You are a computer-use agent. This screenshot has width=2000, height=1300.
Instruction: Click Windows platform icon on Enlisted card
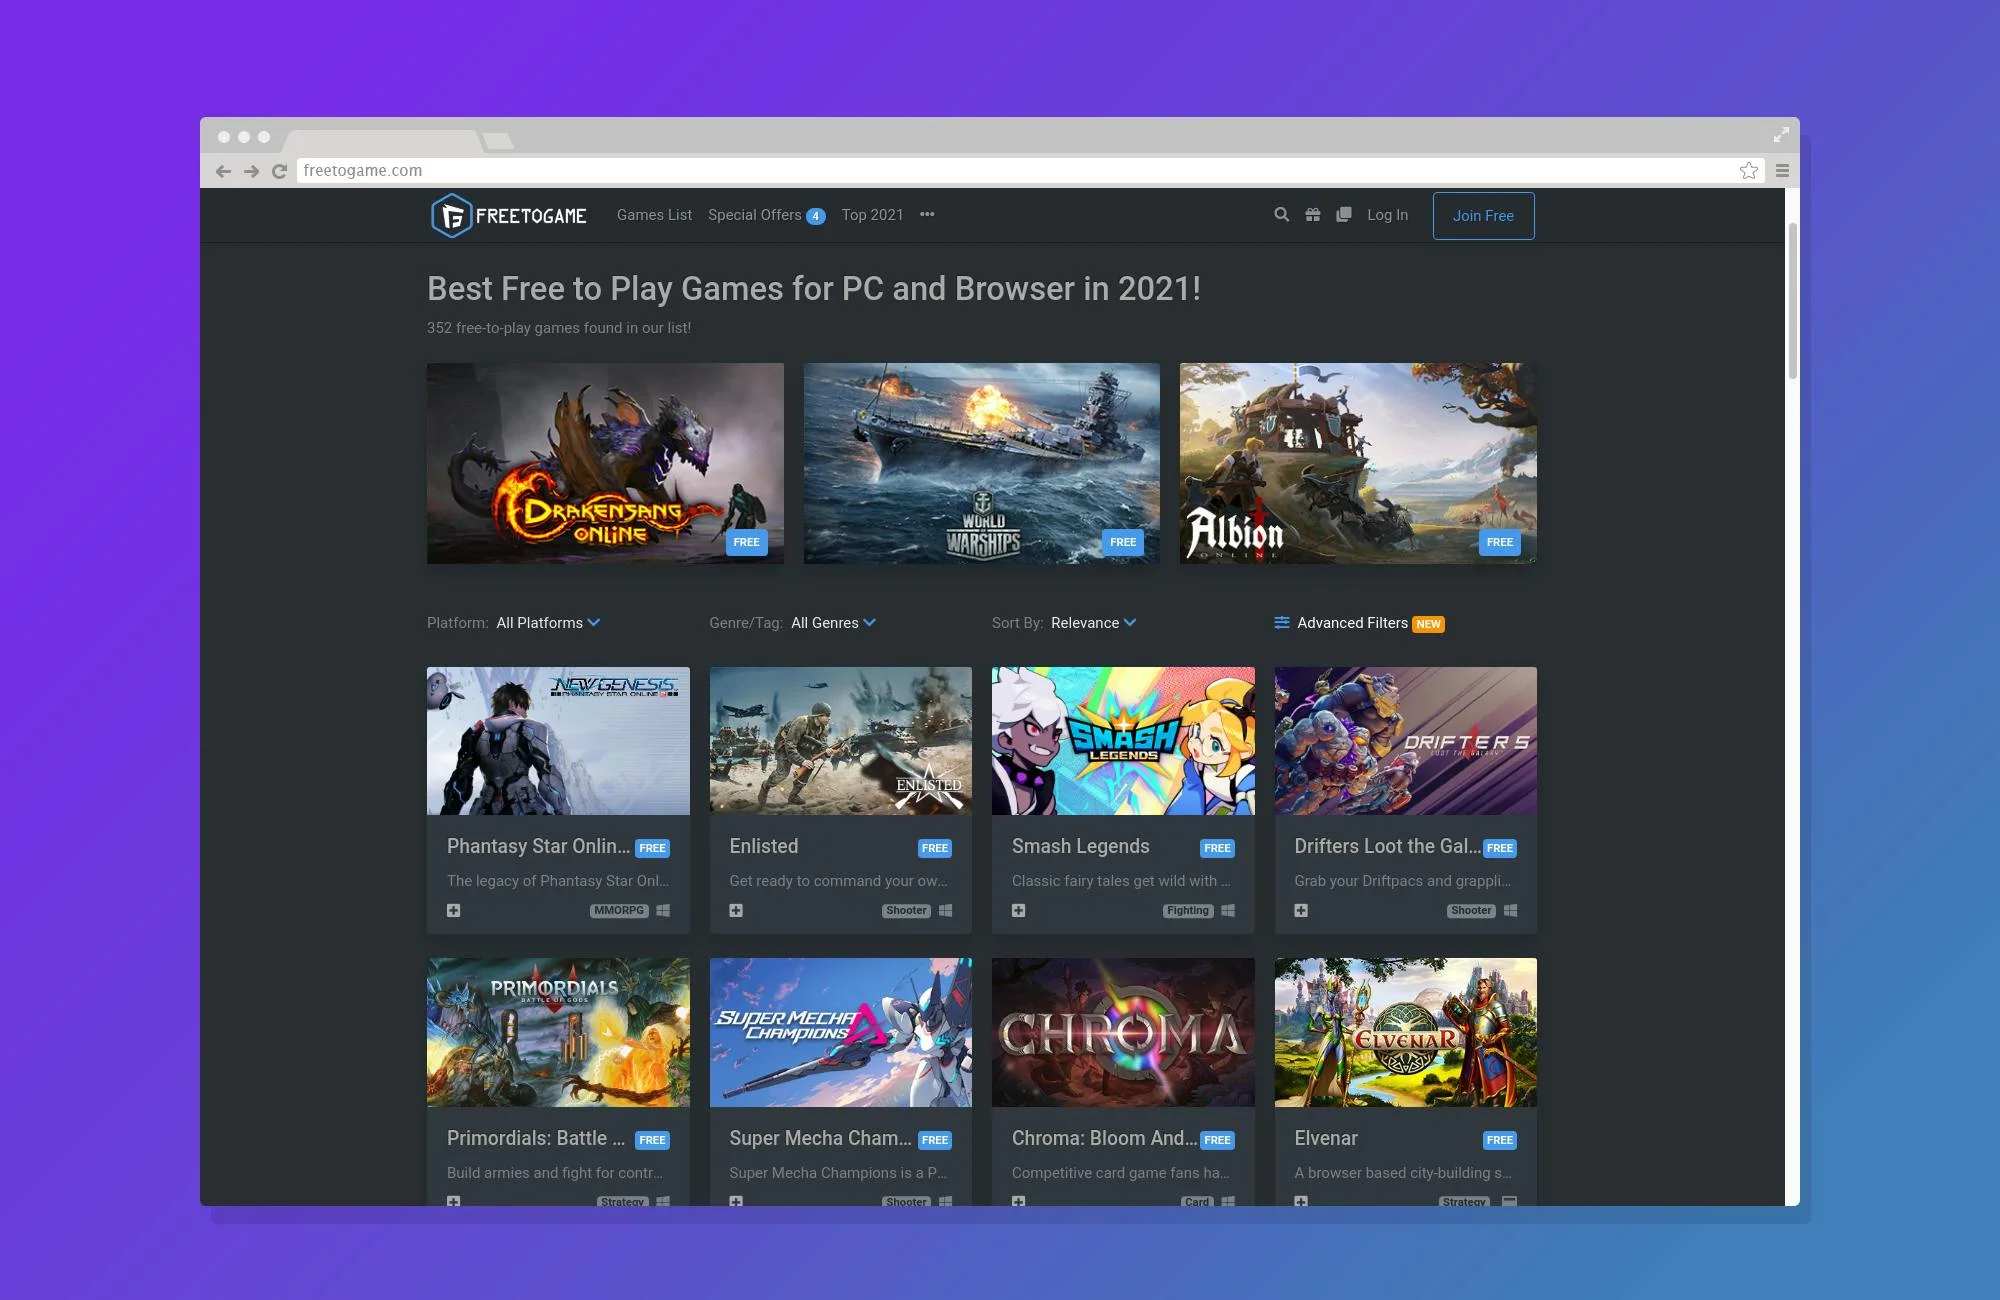pos(945,910)
